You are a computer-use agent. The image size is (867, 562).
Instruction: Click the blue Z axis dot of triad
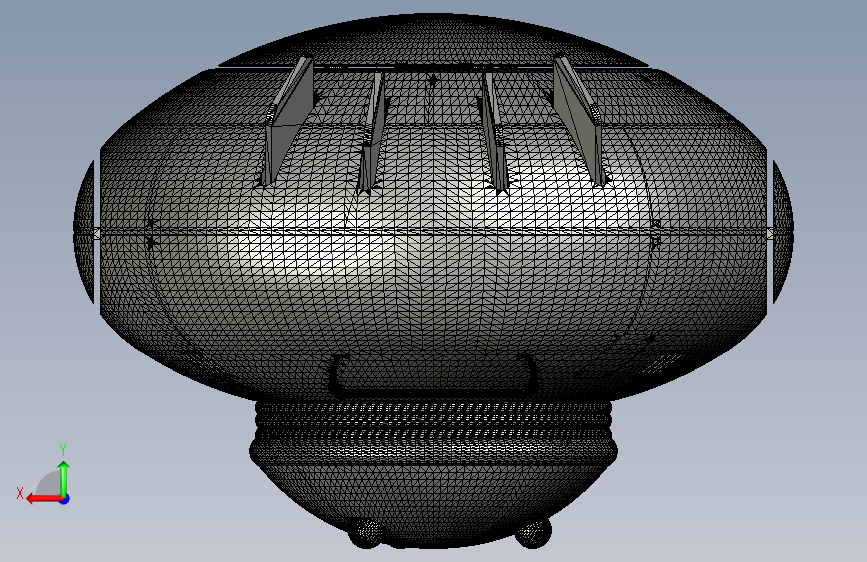point(65,499)
